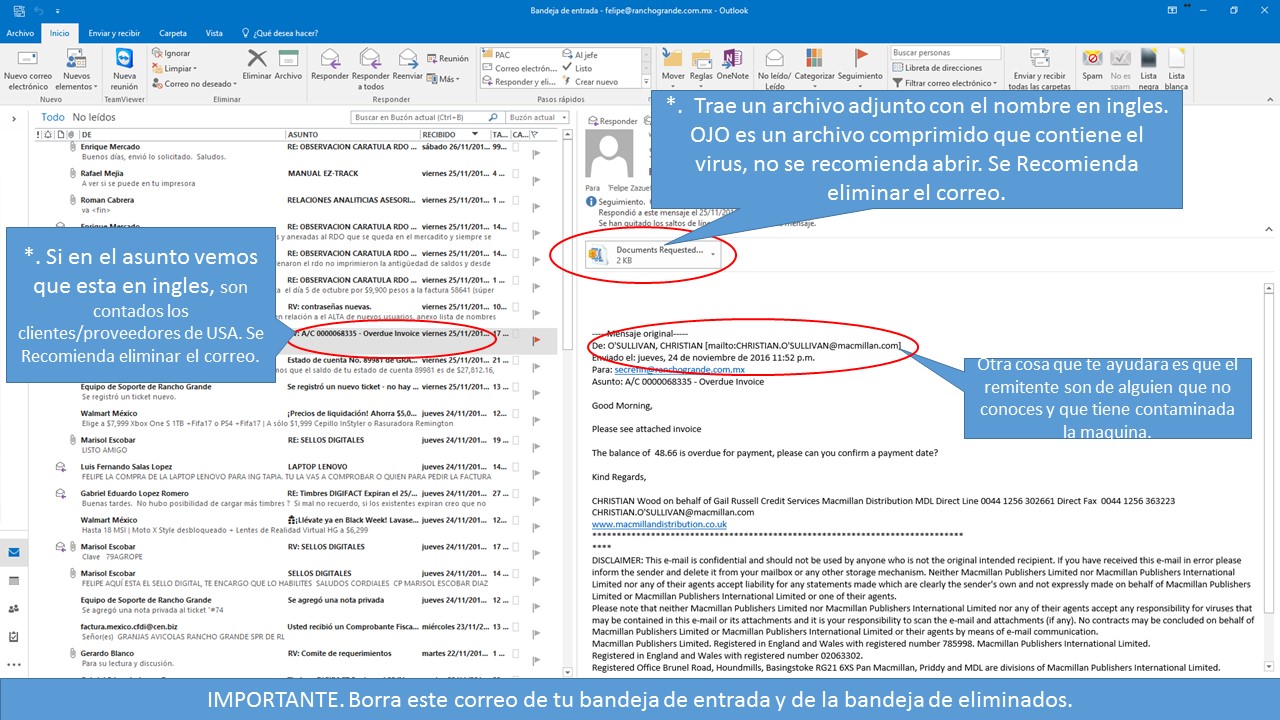
Task: Mark message as Spam
Action: (x=1092, y=65)
